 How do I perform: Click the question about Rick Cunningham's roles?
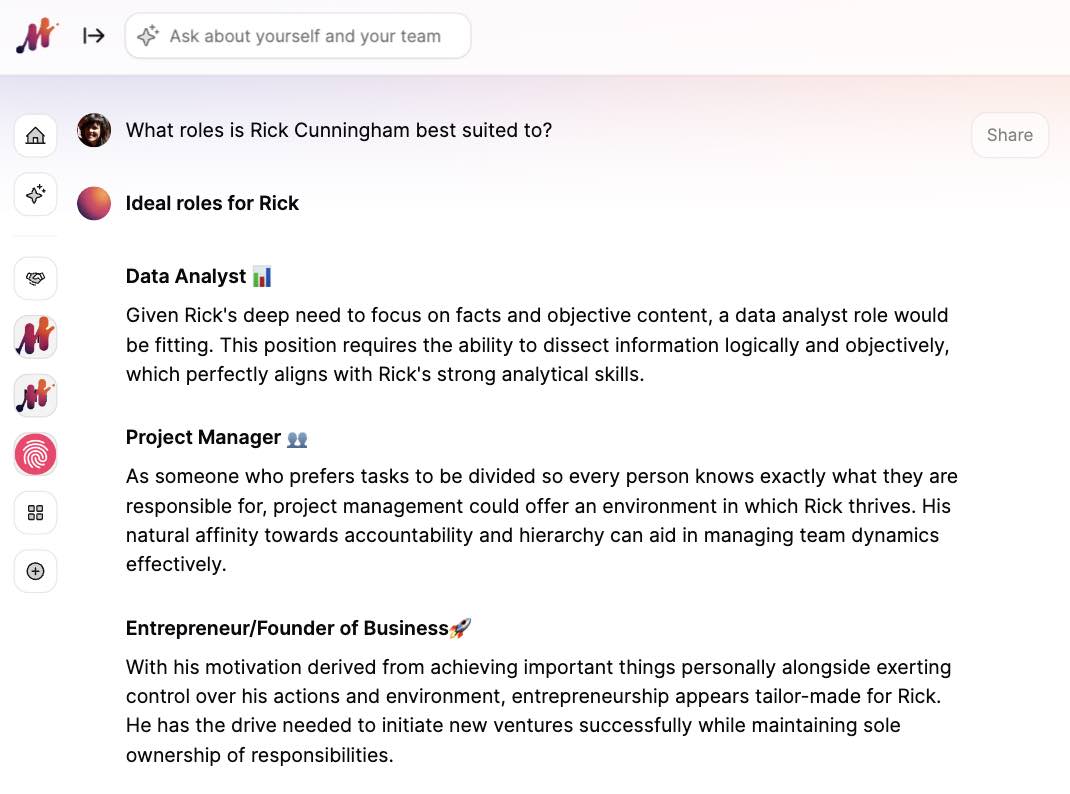[x=338, y=130]
